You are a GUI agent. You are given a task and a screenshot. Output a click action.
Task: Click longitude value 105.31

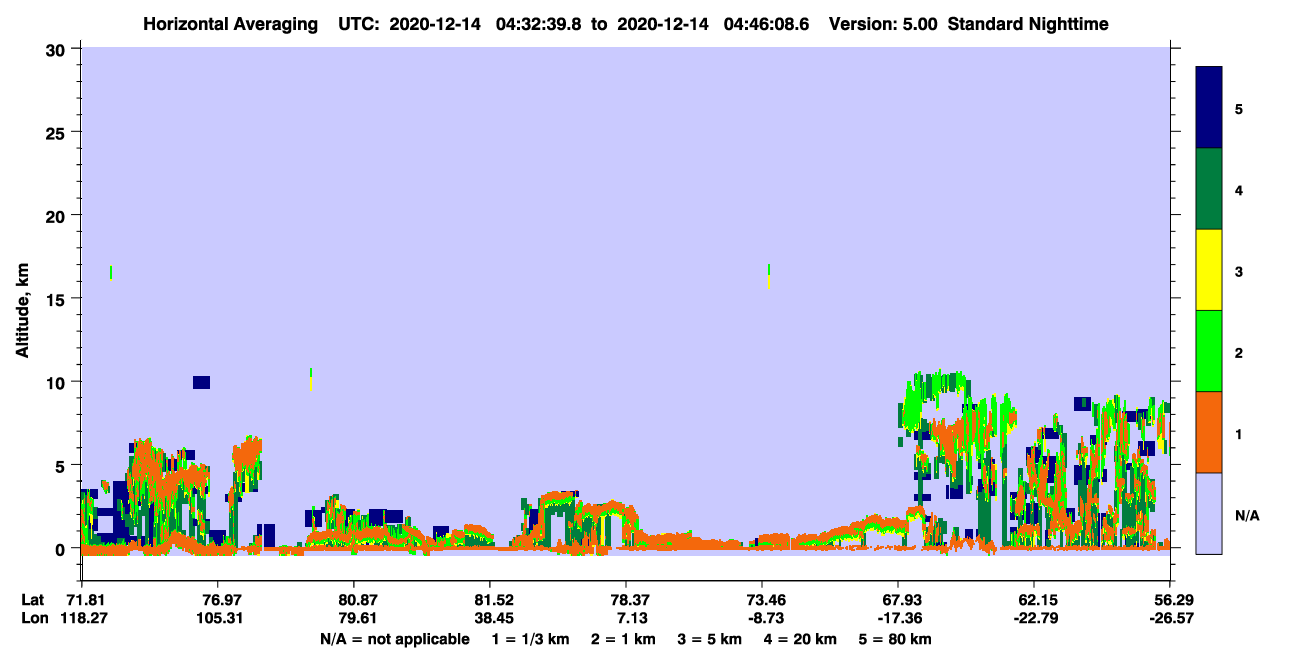[218, 618]
